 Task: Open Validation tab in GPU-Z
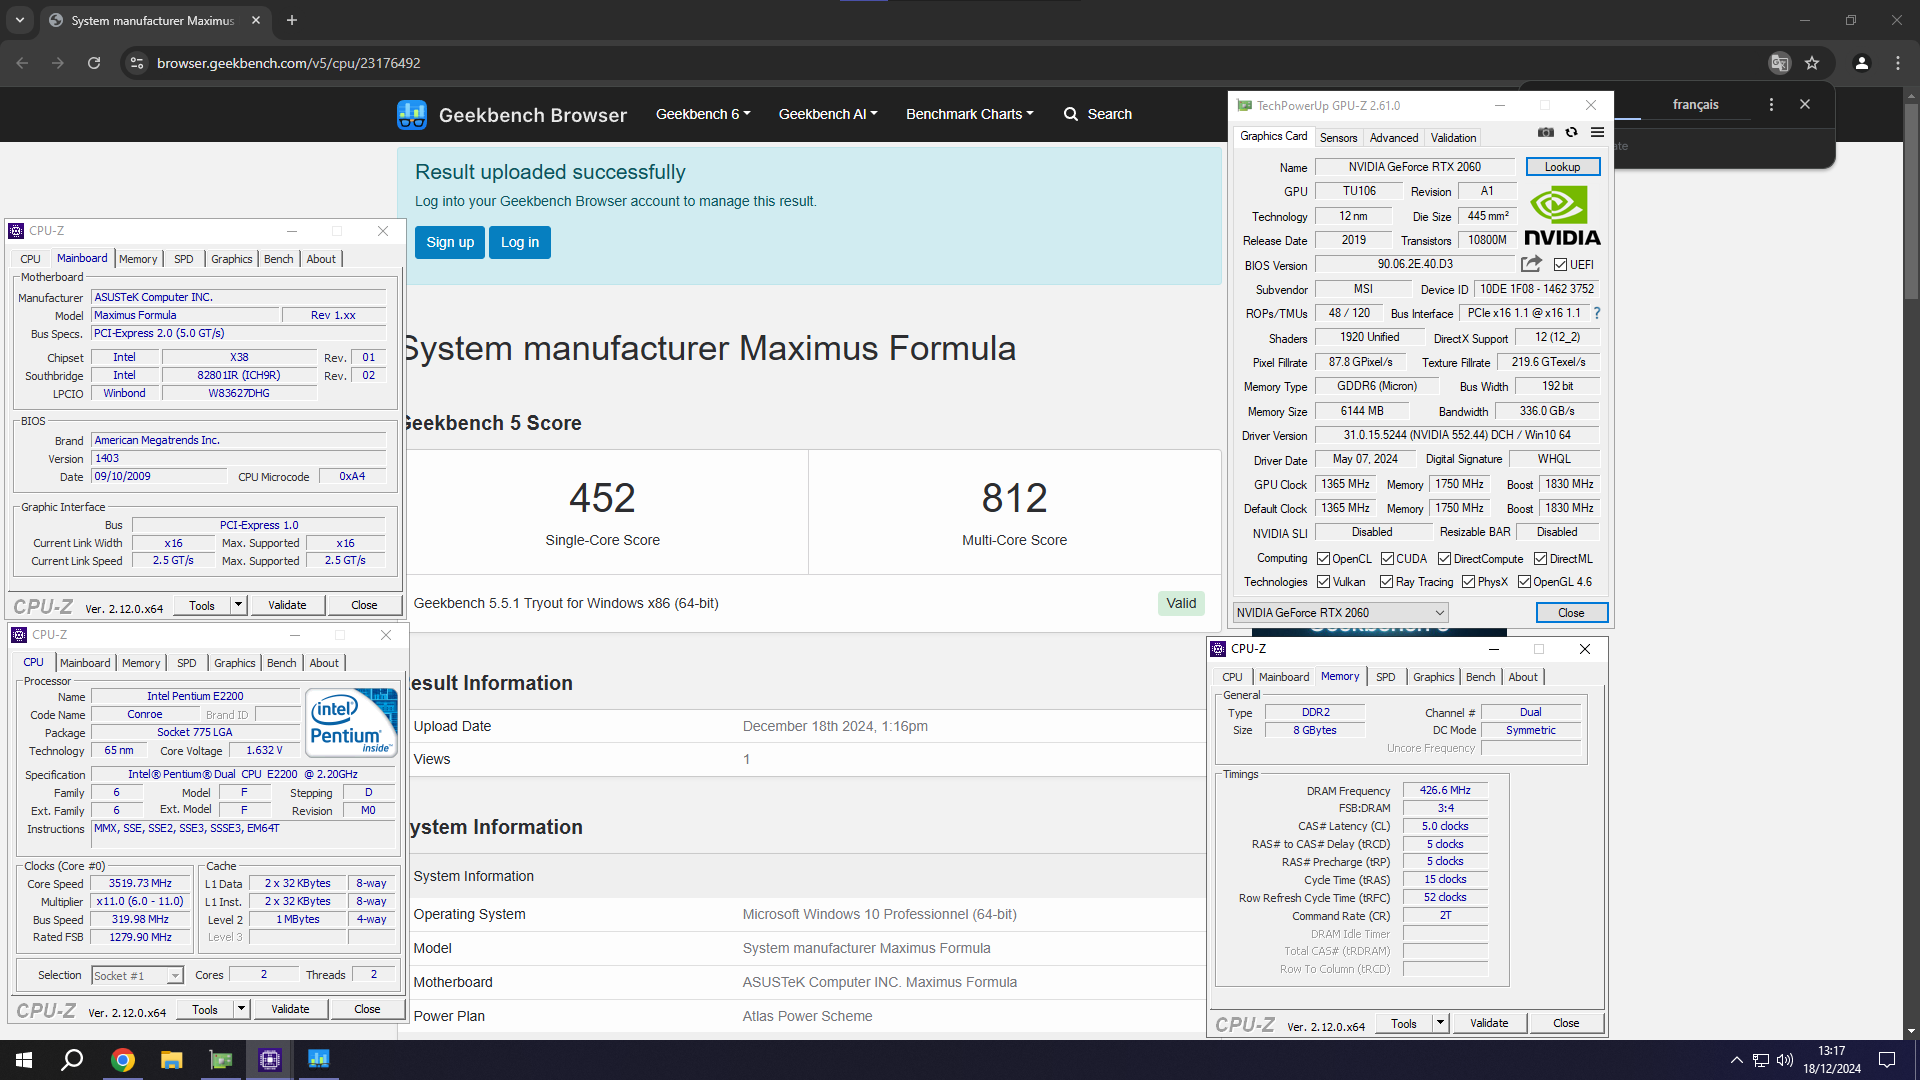point(1453,138)
